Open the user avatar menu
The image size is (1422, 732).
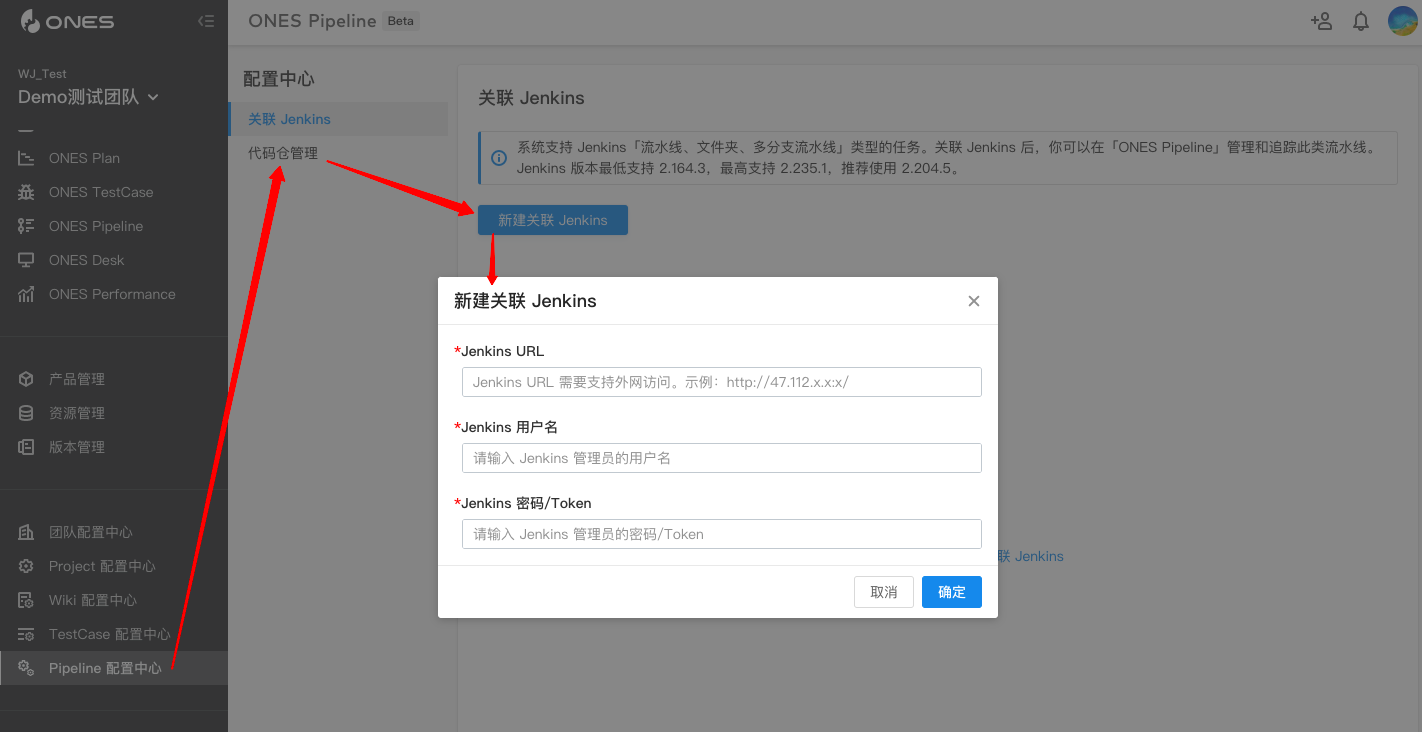tap(1402, 21)
